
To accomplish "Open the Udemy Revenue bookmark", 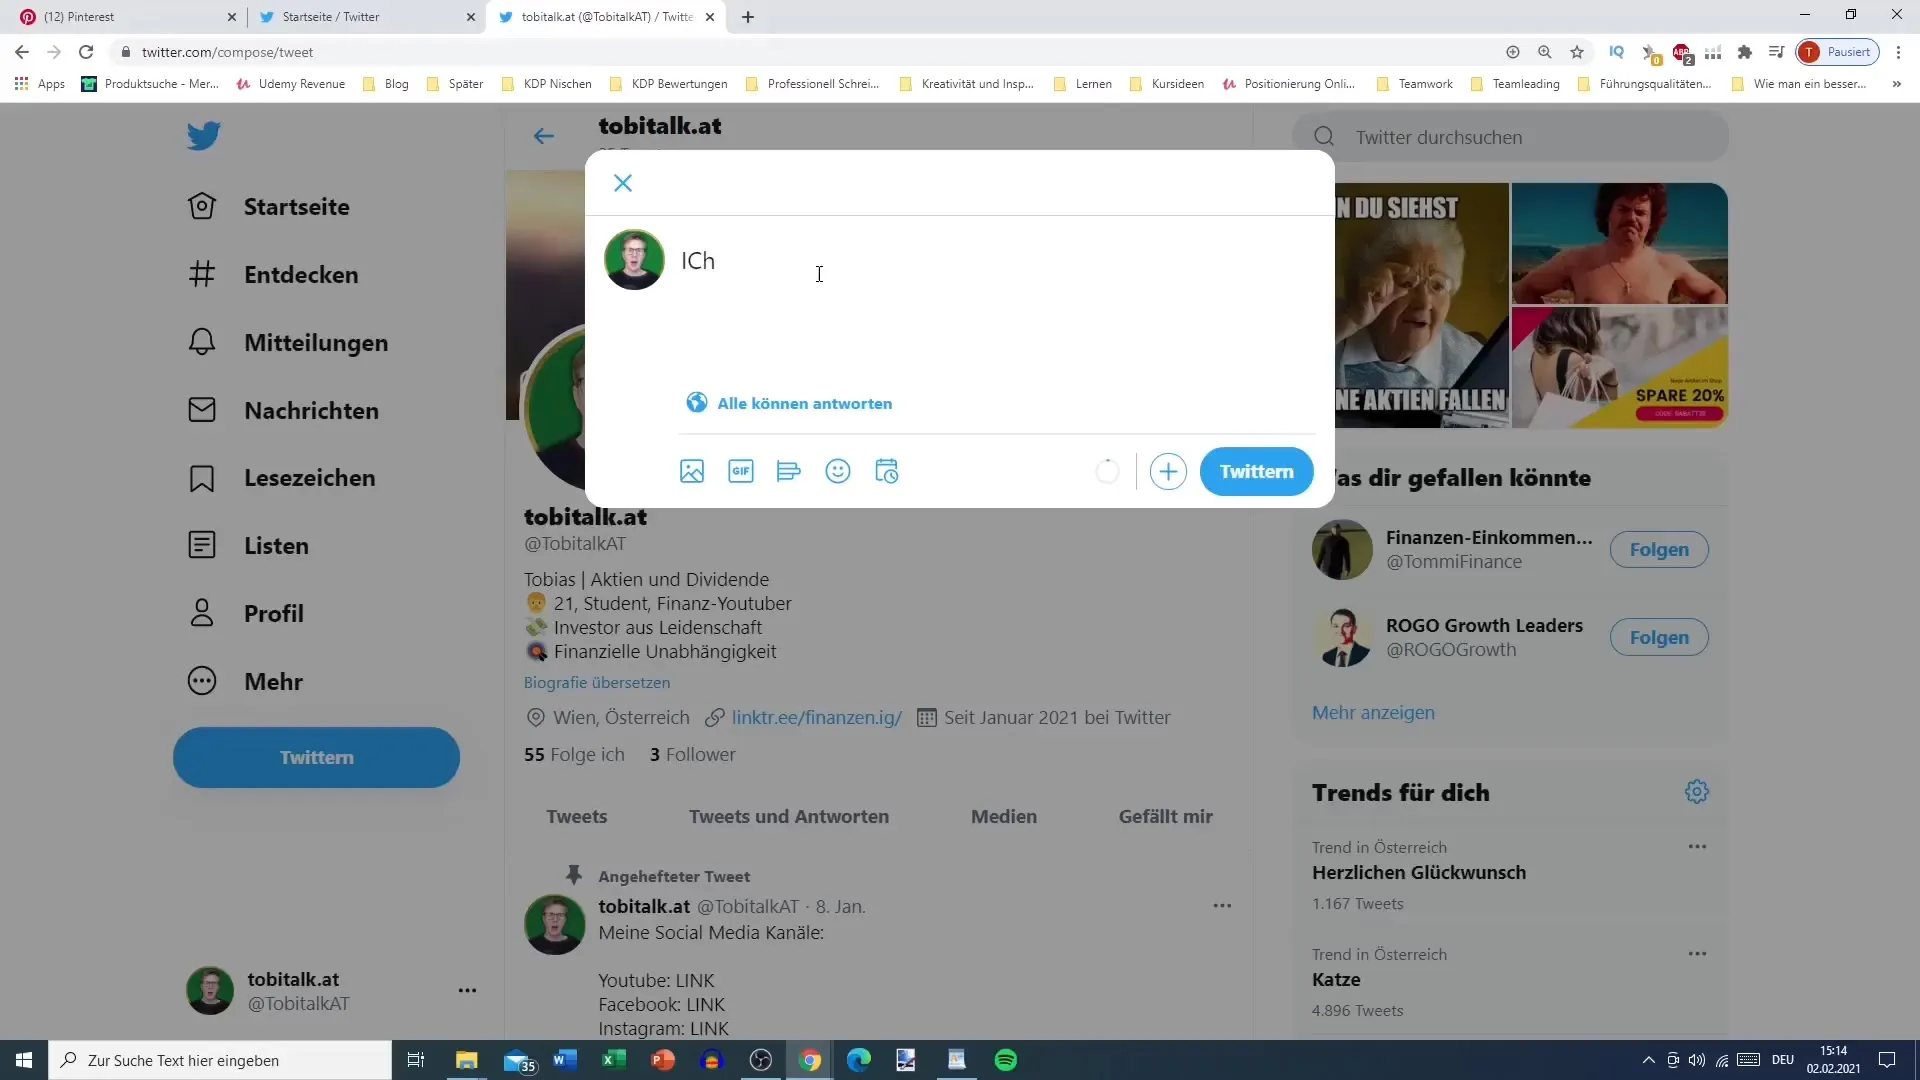I will coord(291,84).
